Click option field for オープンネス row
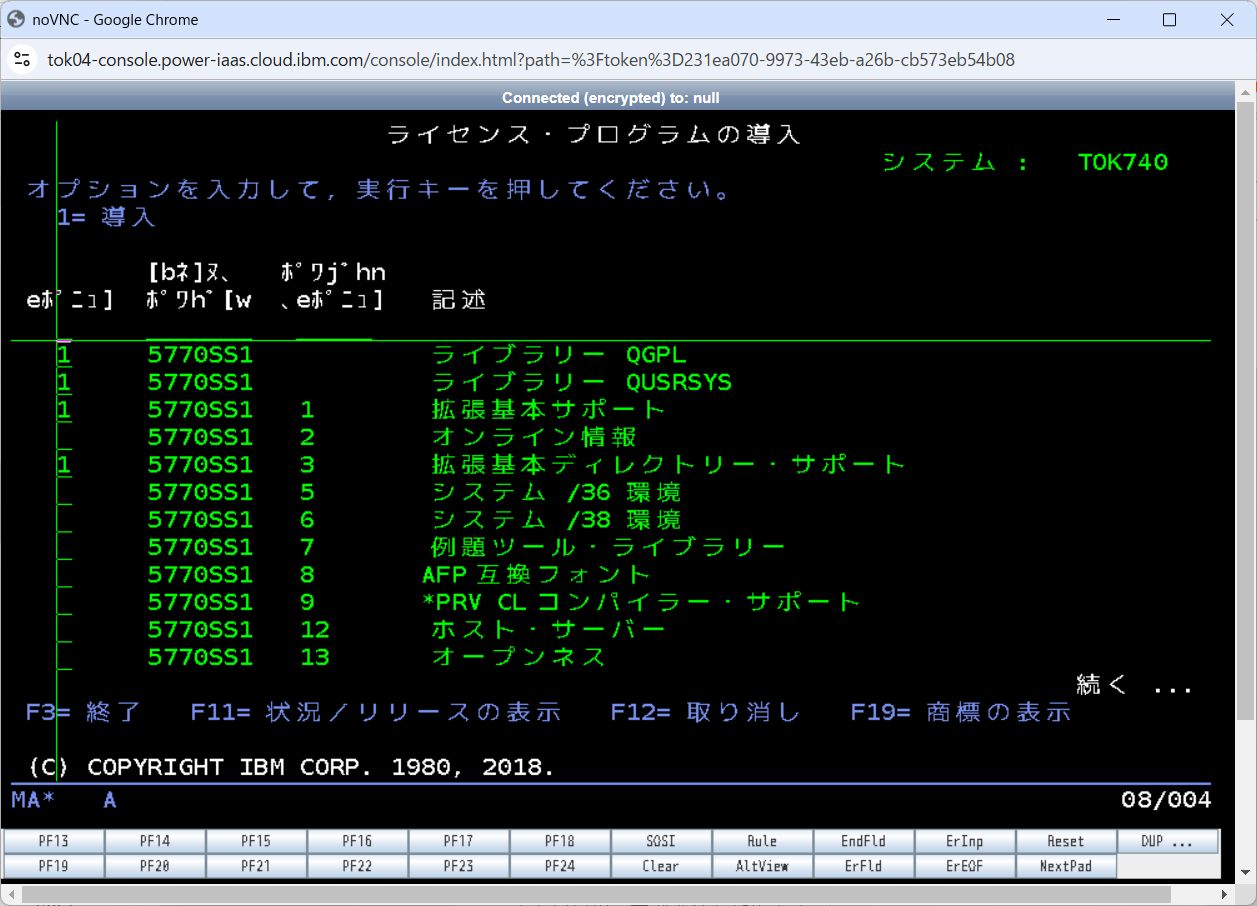Screen dimensions: 1257x906 click(x=64, y=657)
